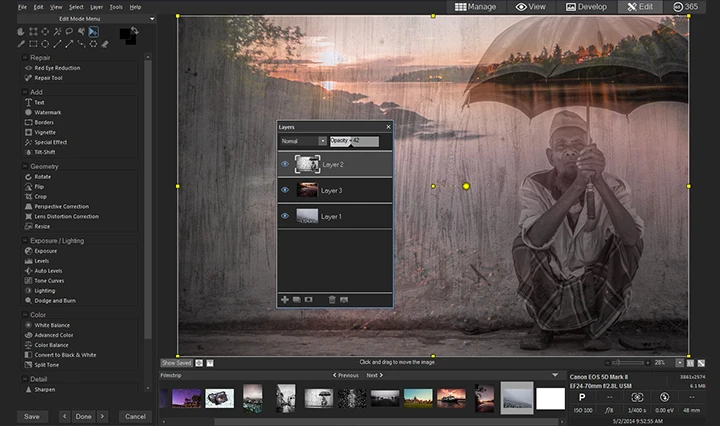Adjust the layer Opacity slider
The image size is (720, 426).
coord(354,142)
